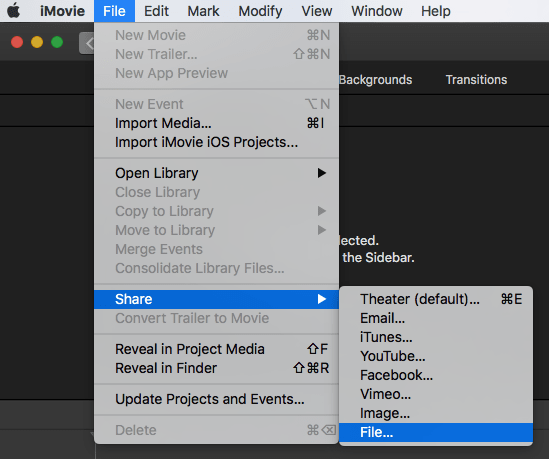The height and width of the screenshot is (459, 549).
Task: Share to Theater (default)...
Action: [x=436, y=299]
